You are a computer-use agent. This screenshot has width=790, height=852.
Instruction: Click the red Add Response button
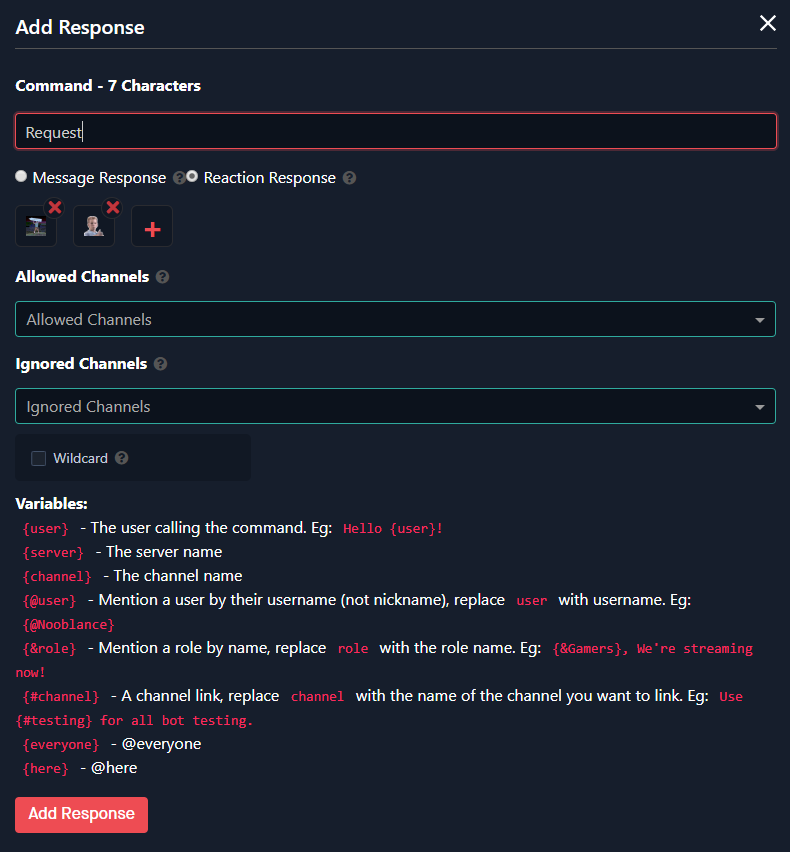point(81,814)
